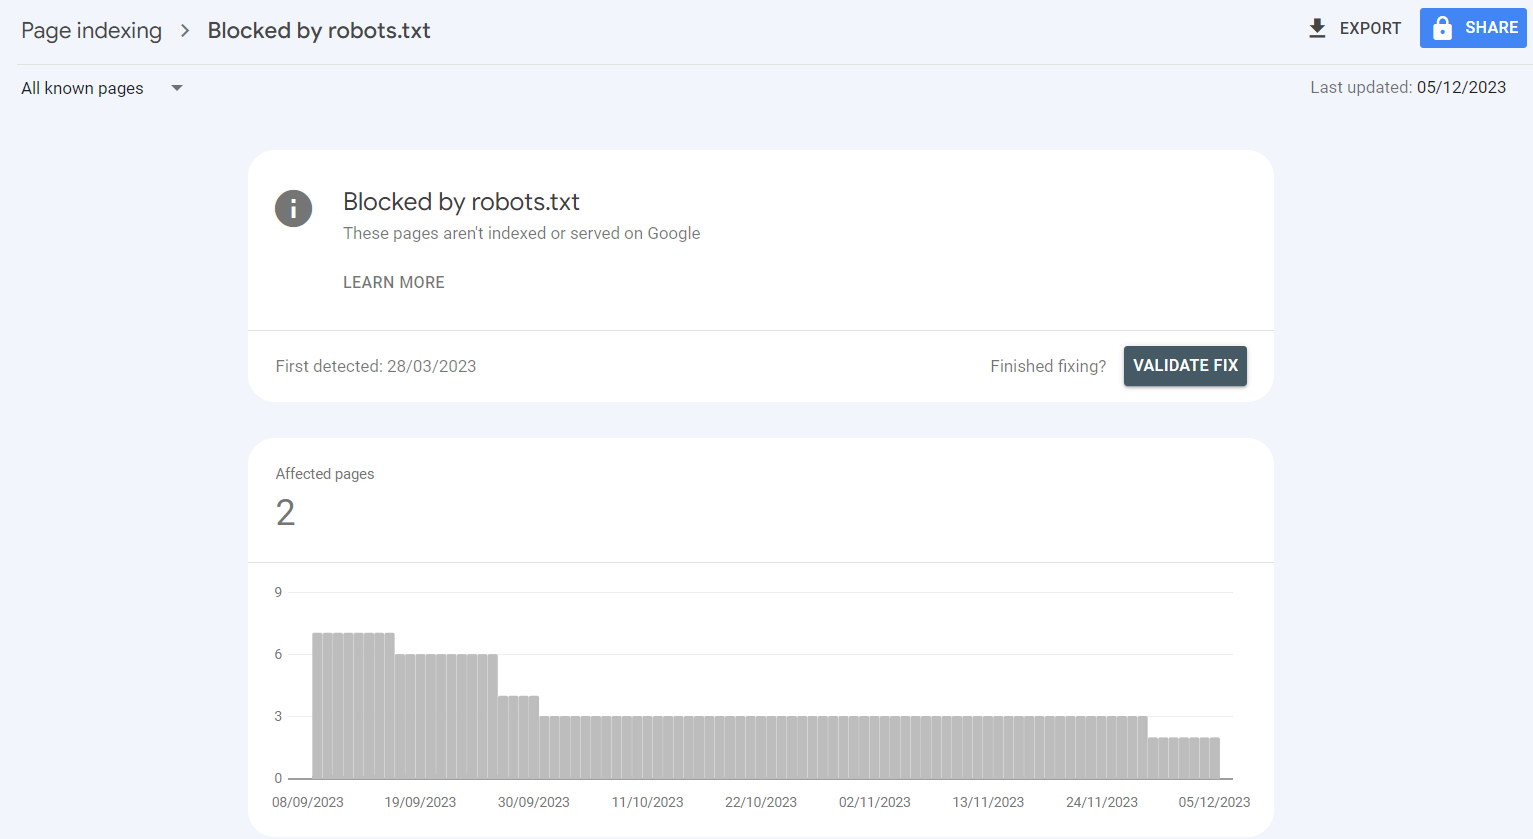The height and width of the screenshot is (839, 1533).
Task: Click the Affected pages label
Action: 325,474
